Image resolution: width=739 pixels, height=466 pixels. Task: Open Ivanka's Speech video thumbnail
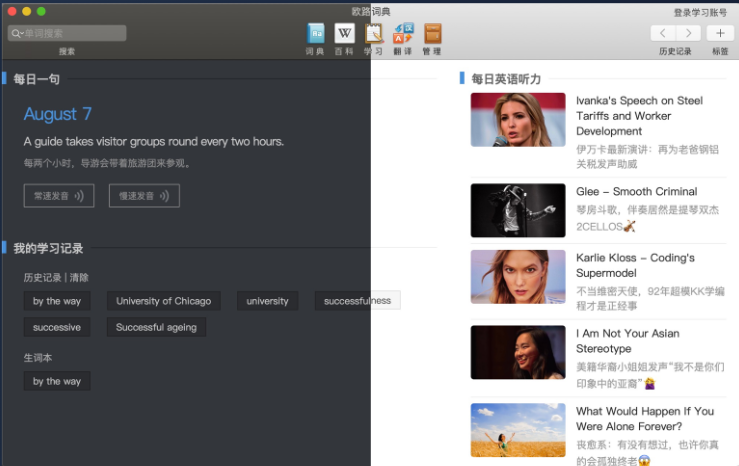point(518,120)
